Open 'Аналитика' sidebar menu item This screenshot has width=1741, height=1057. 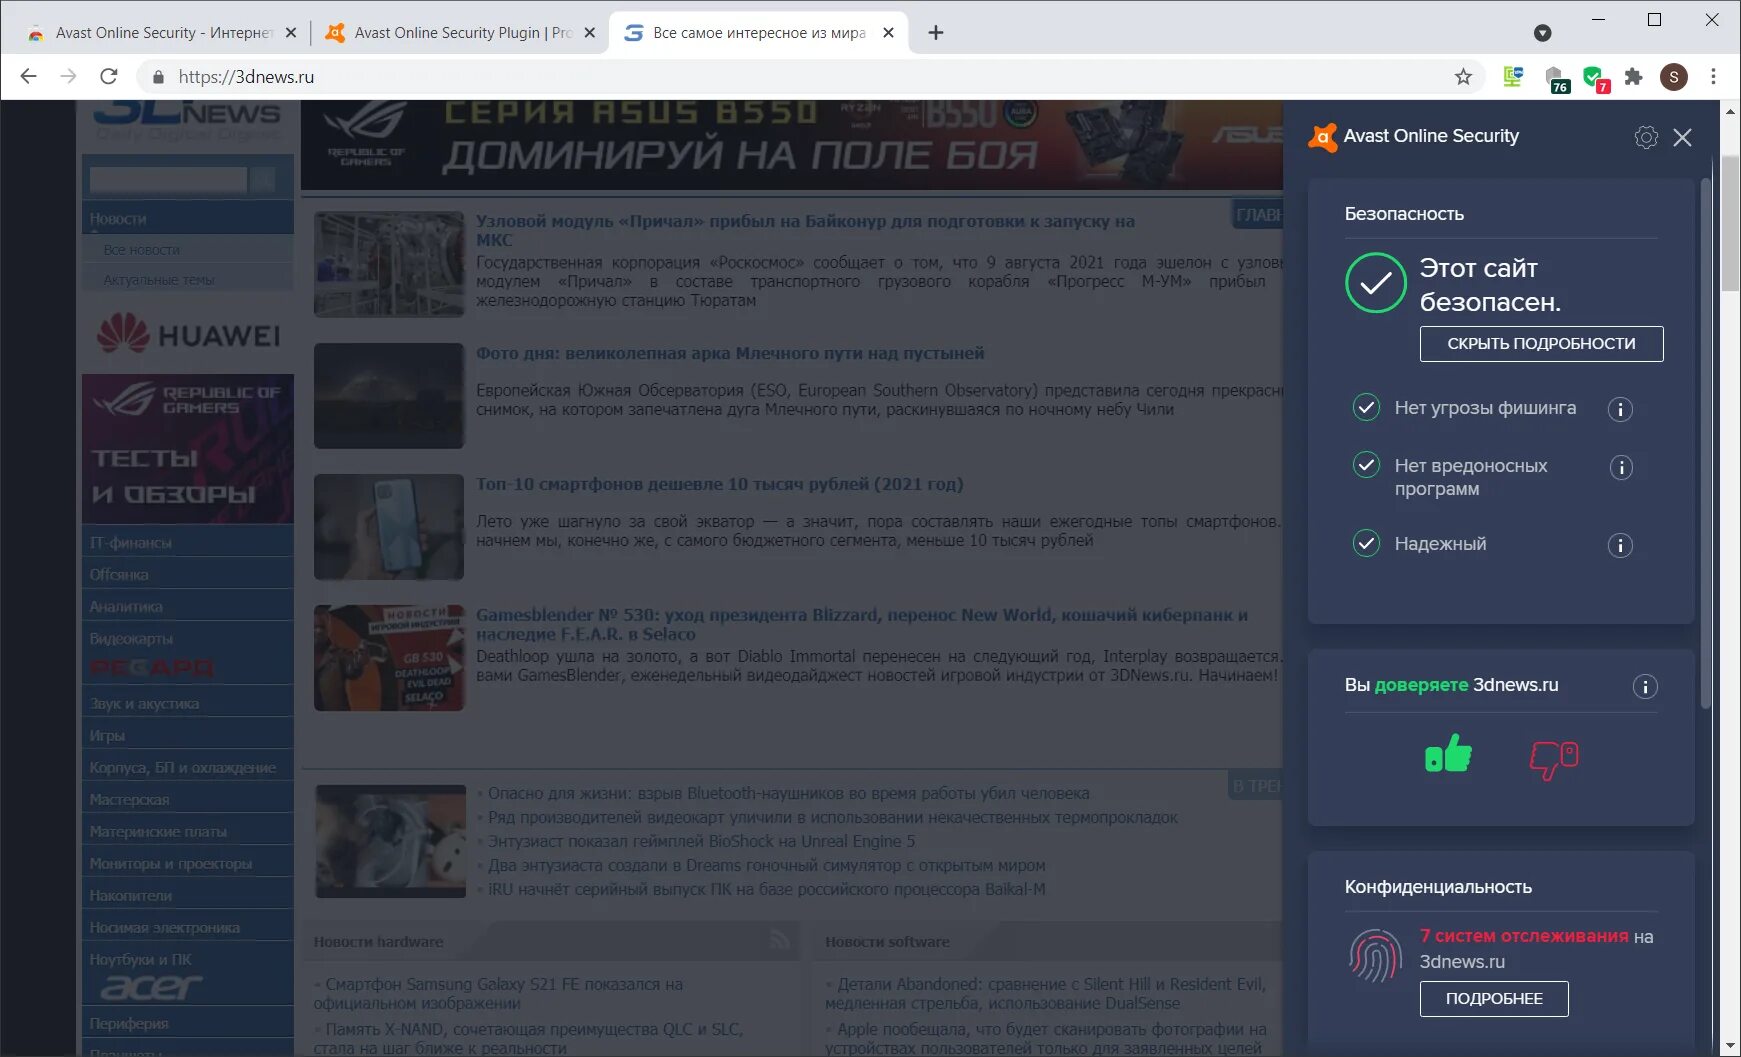pos(126,607)
